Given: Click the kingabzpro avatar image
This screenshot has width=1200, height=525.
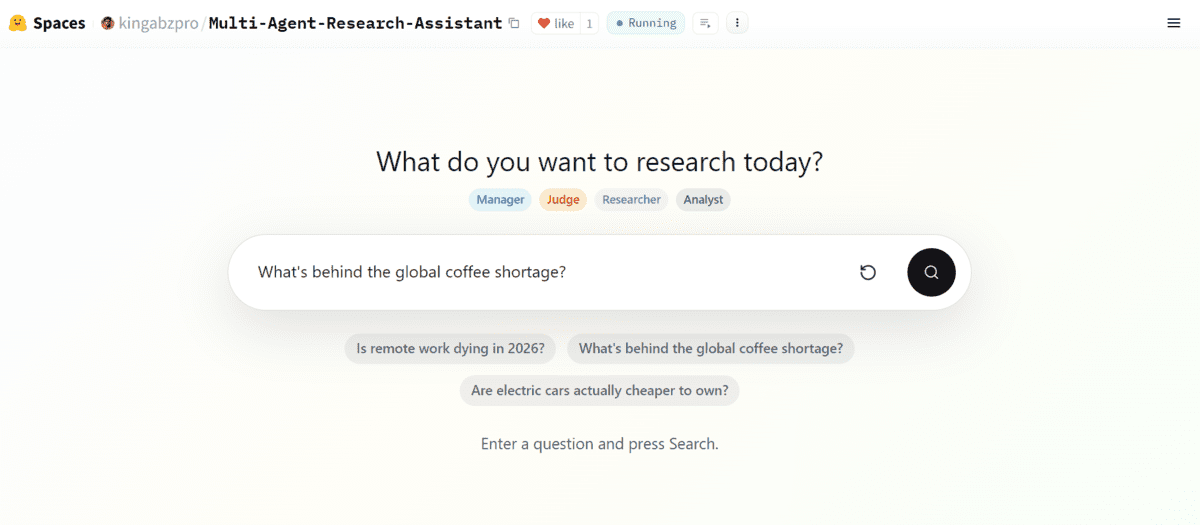Looking at the screenshot, I should coord(107,23).
